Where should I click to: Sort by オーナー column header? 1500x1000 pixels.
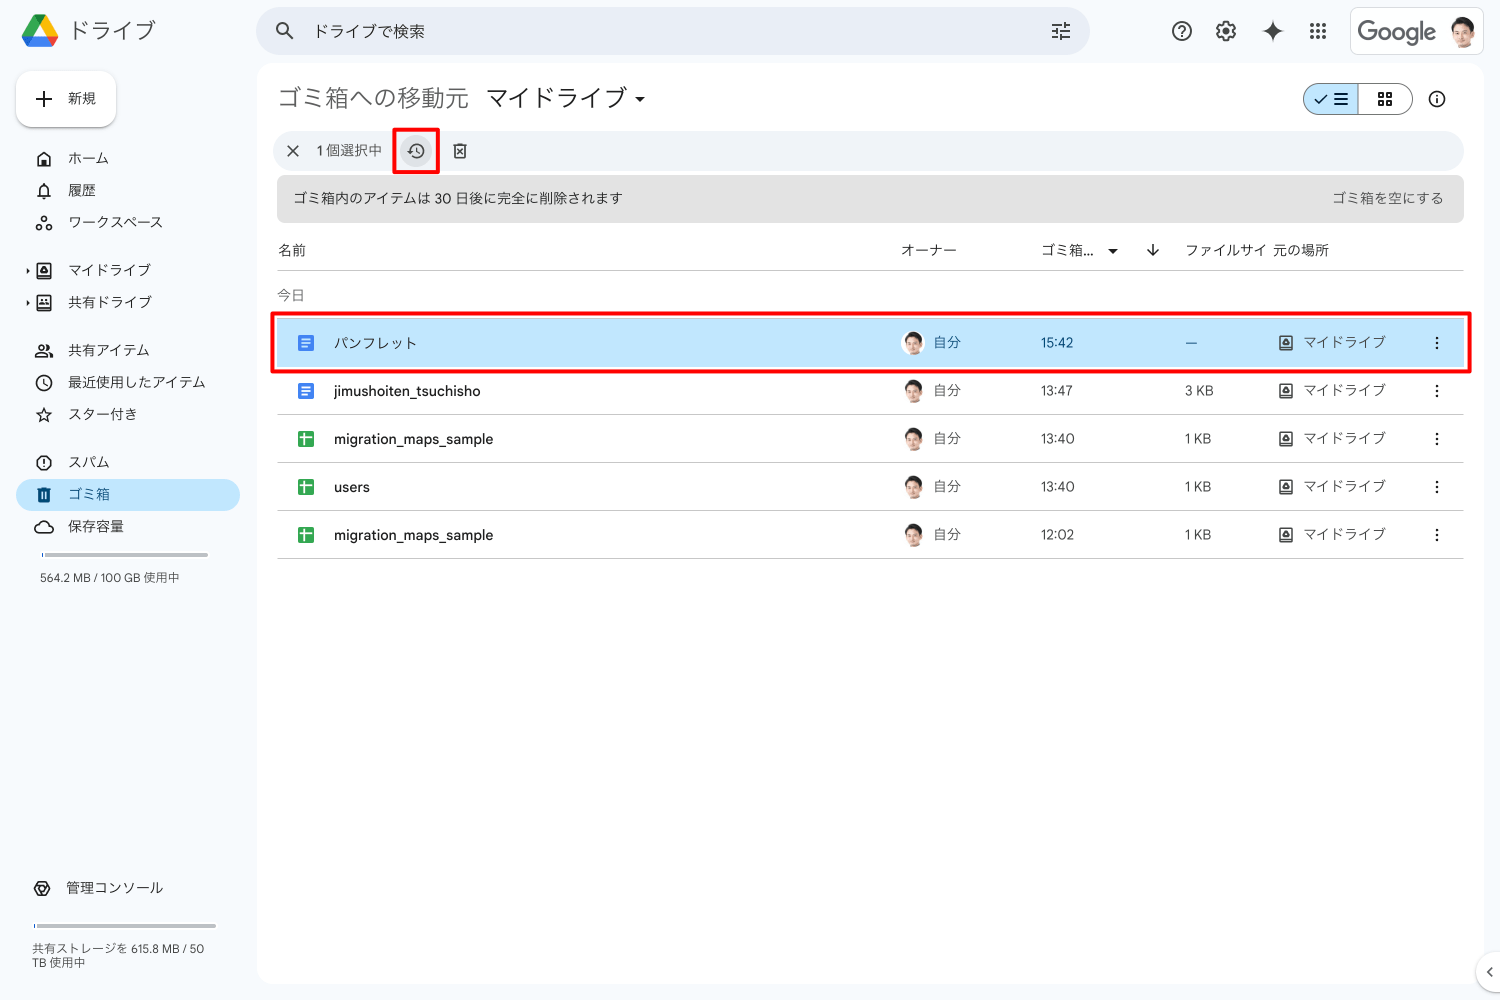(929, 250)
